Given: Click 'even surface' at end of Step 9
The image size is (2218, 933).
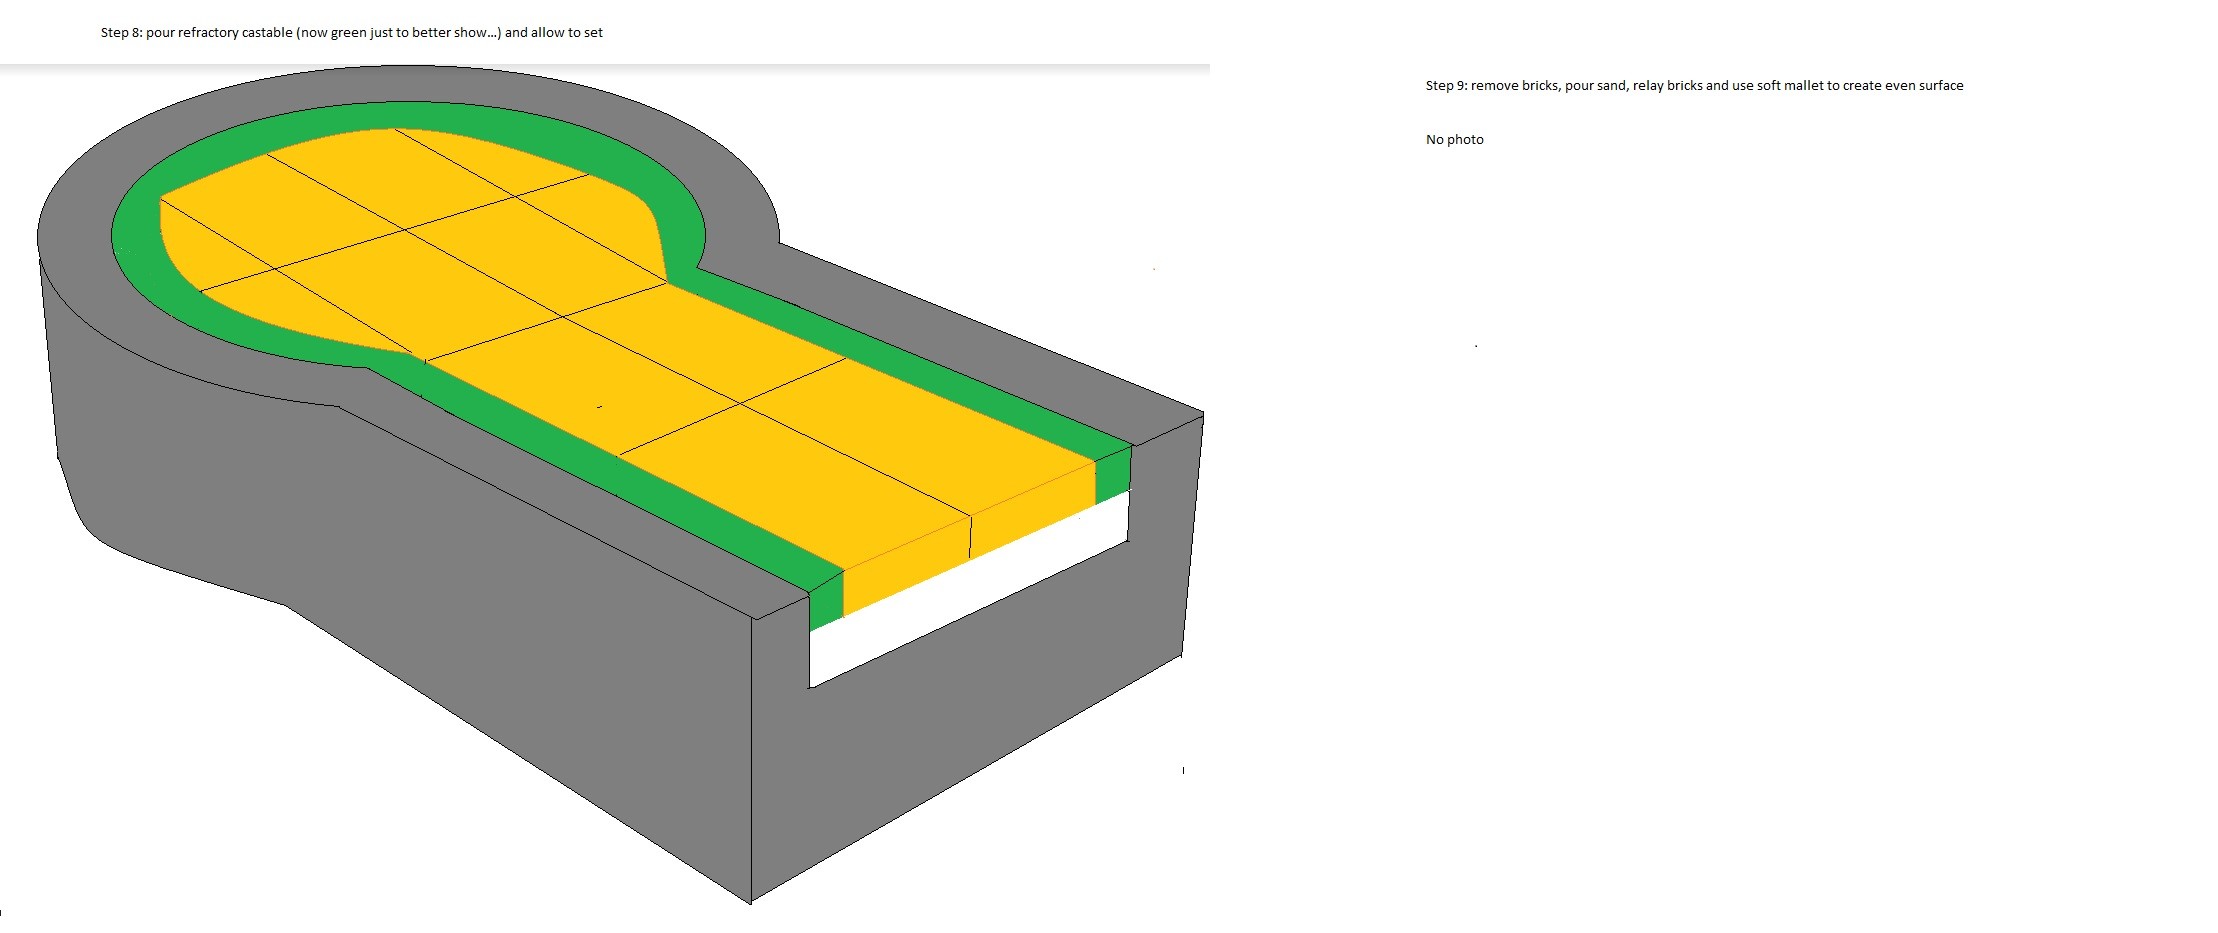Looking at the screenshot, I should [1924, 86].
